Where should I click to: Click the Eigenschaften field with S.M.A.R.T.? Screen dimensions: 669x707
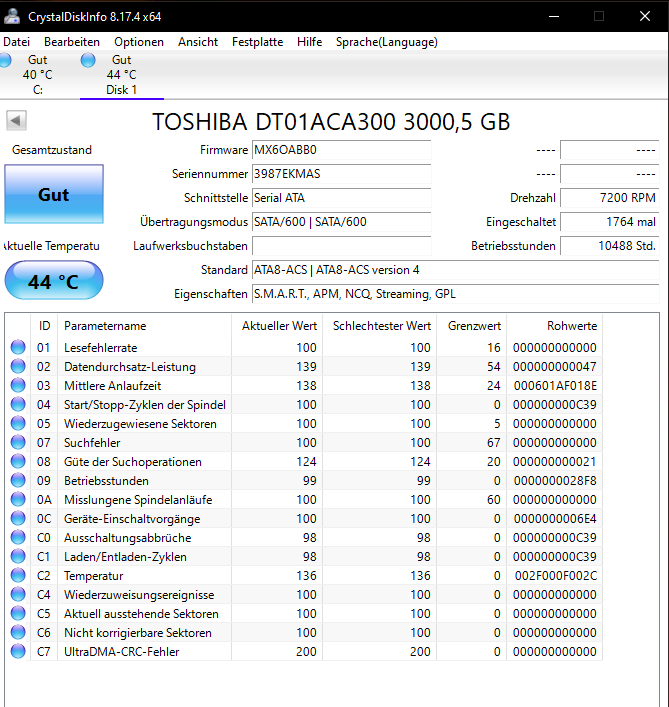pos(455,294)
